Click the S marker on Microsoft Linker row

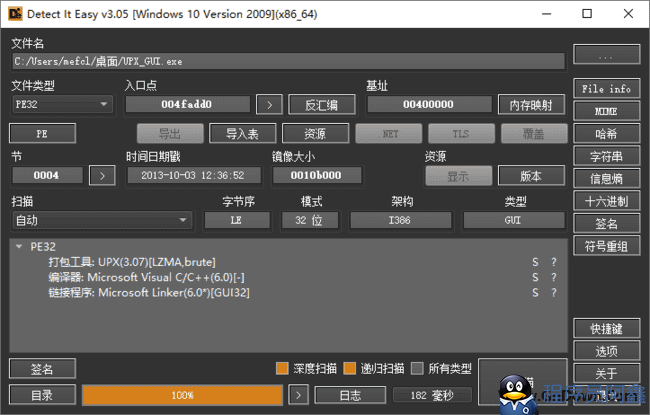coord(535,293)
